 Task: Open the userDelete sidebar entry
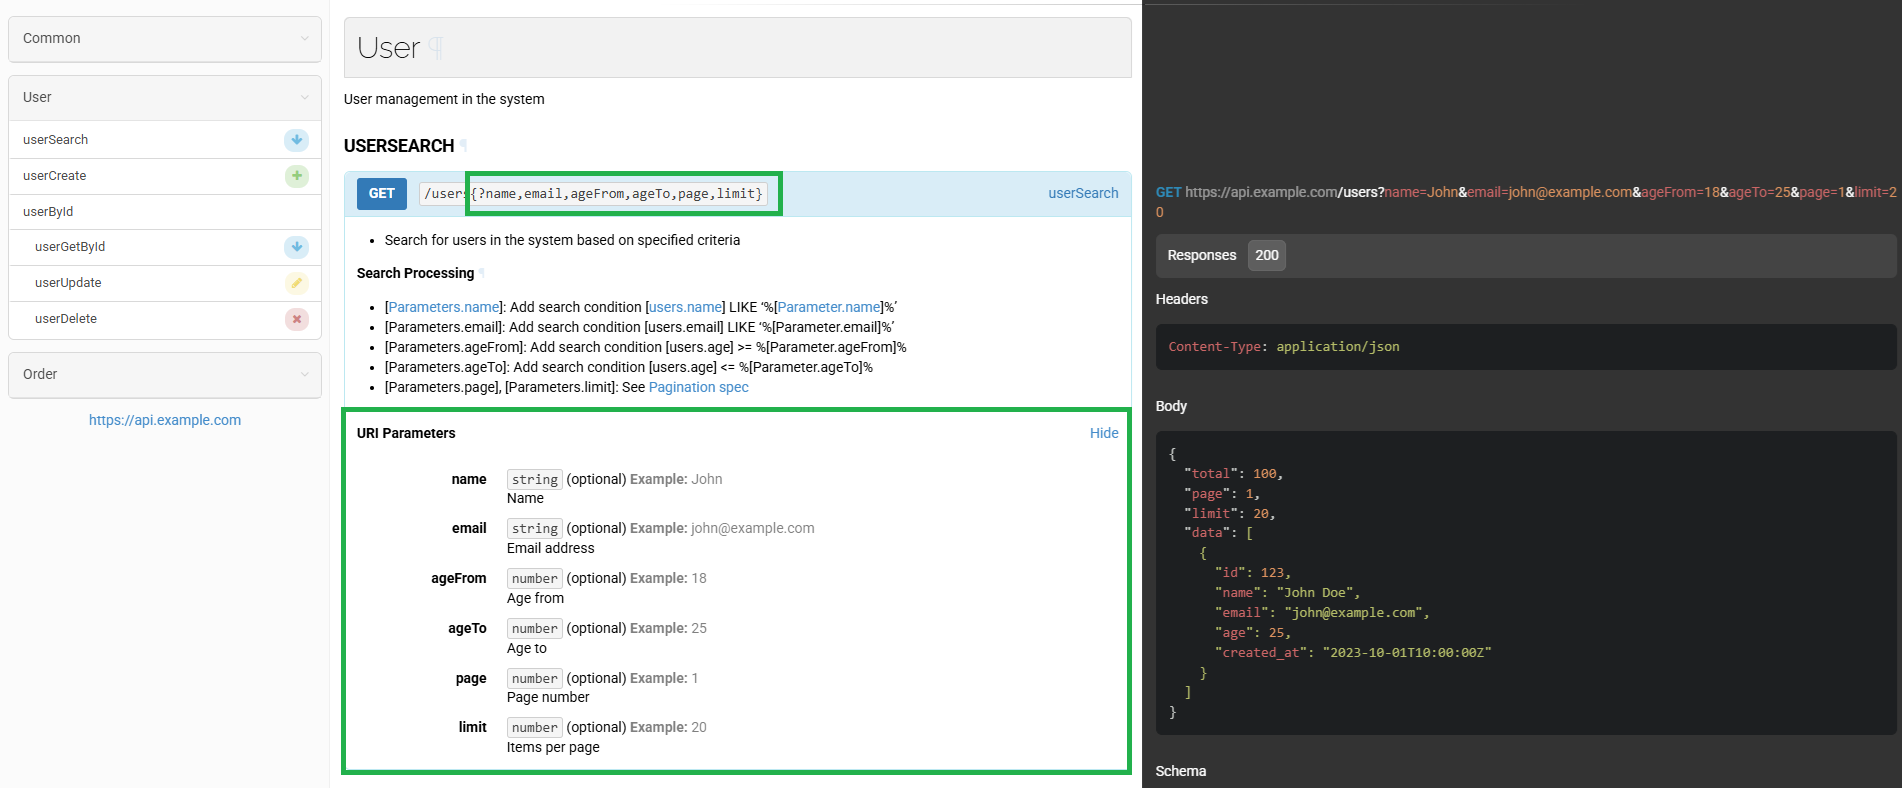point(66,319)
